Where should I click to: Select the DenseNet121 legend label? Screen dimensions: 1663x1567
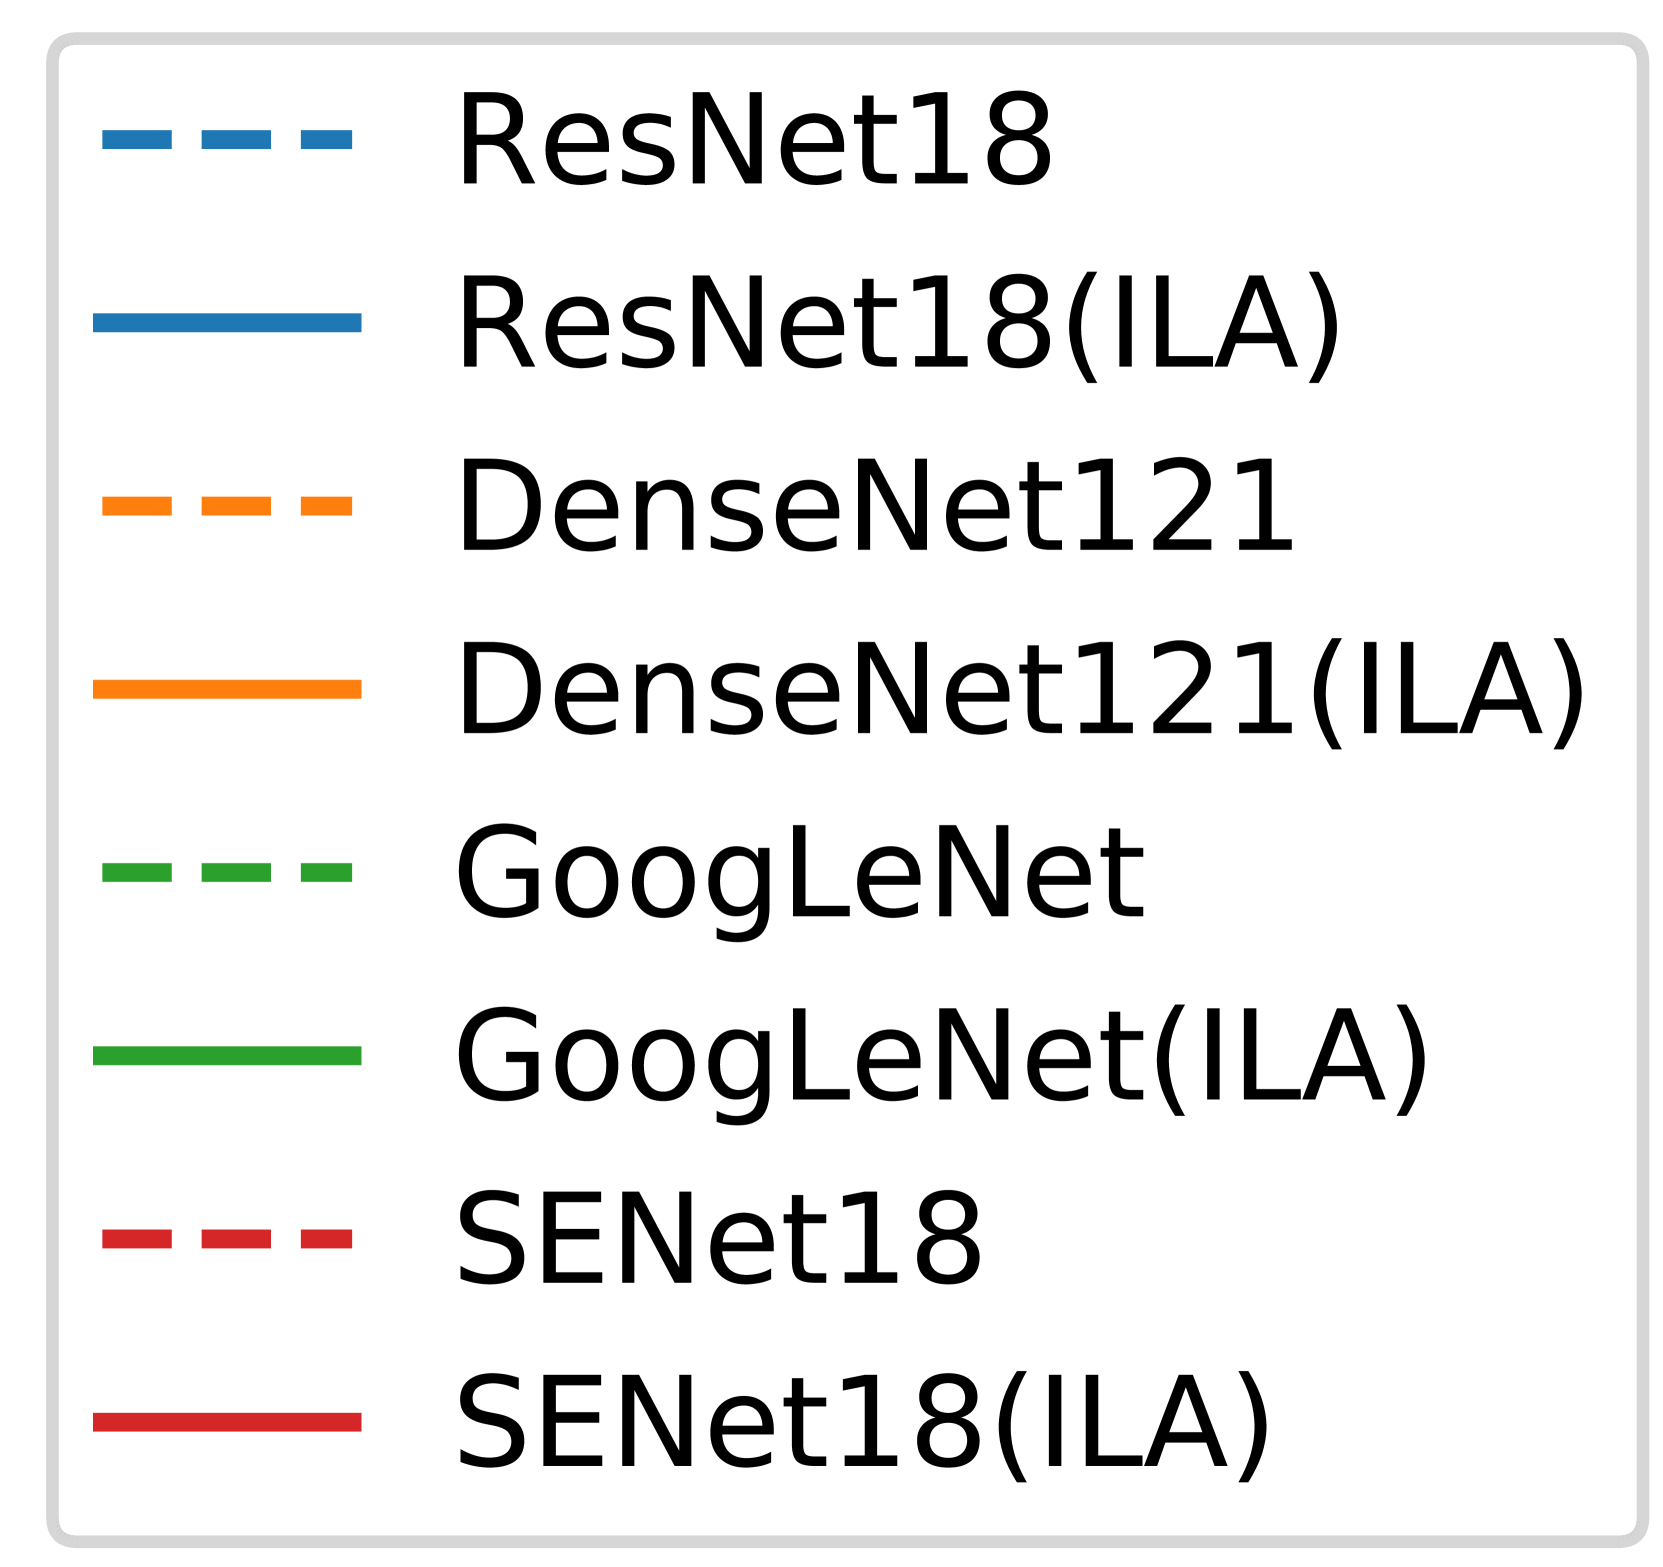875,507
